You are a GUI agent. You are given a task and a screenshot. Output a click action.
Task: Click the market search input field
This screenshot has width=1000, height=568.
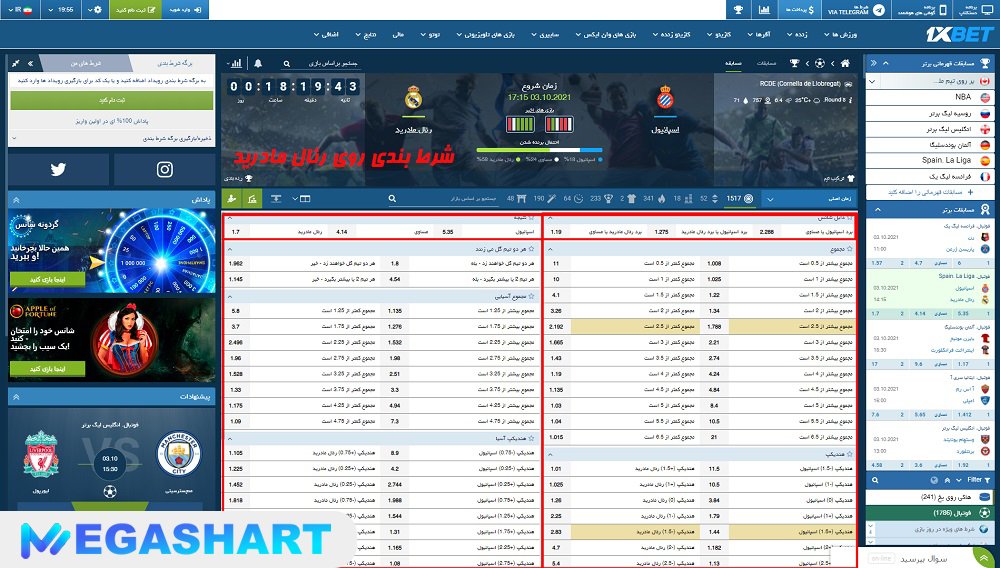(443, 198)
